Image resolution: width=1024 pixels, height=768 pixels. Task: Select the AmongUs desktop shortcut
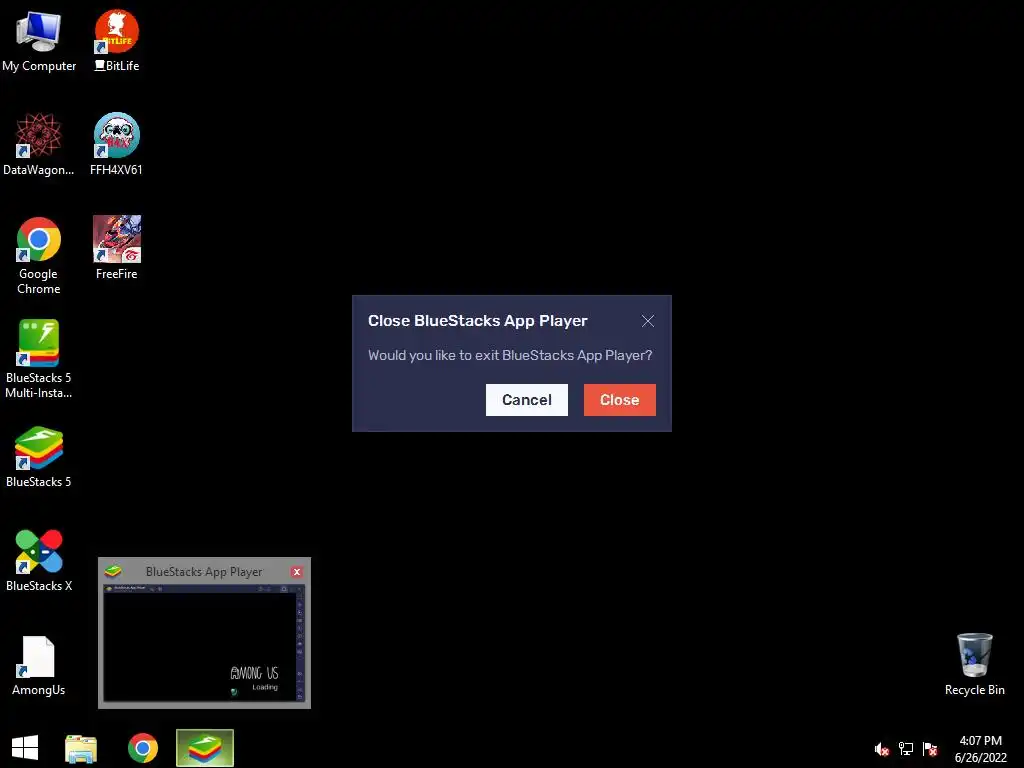click(39, 665)
